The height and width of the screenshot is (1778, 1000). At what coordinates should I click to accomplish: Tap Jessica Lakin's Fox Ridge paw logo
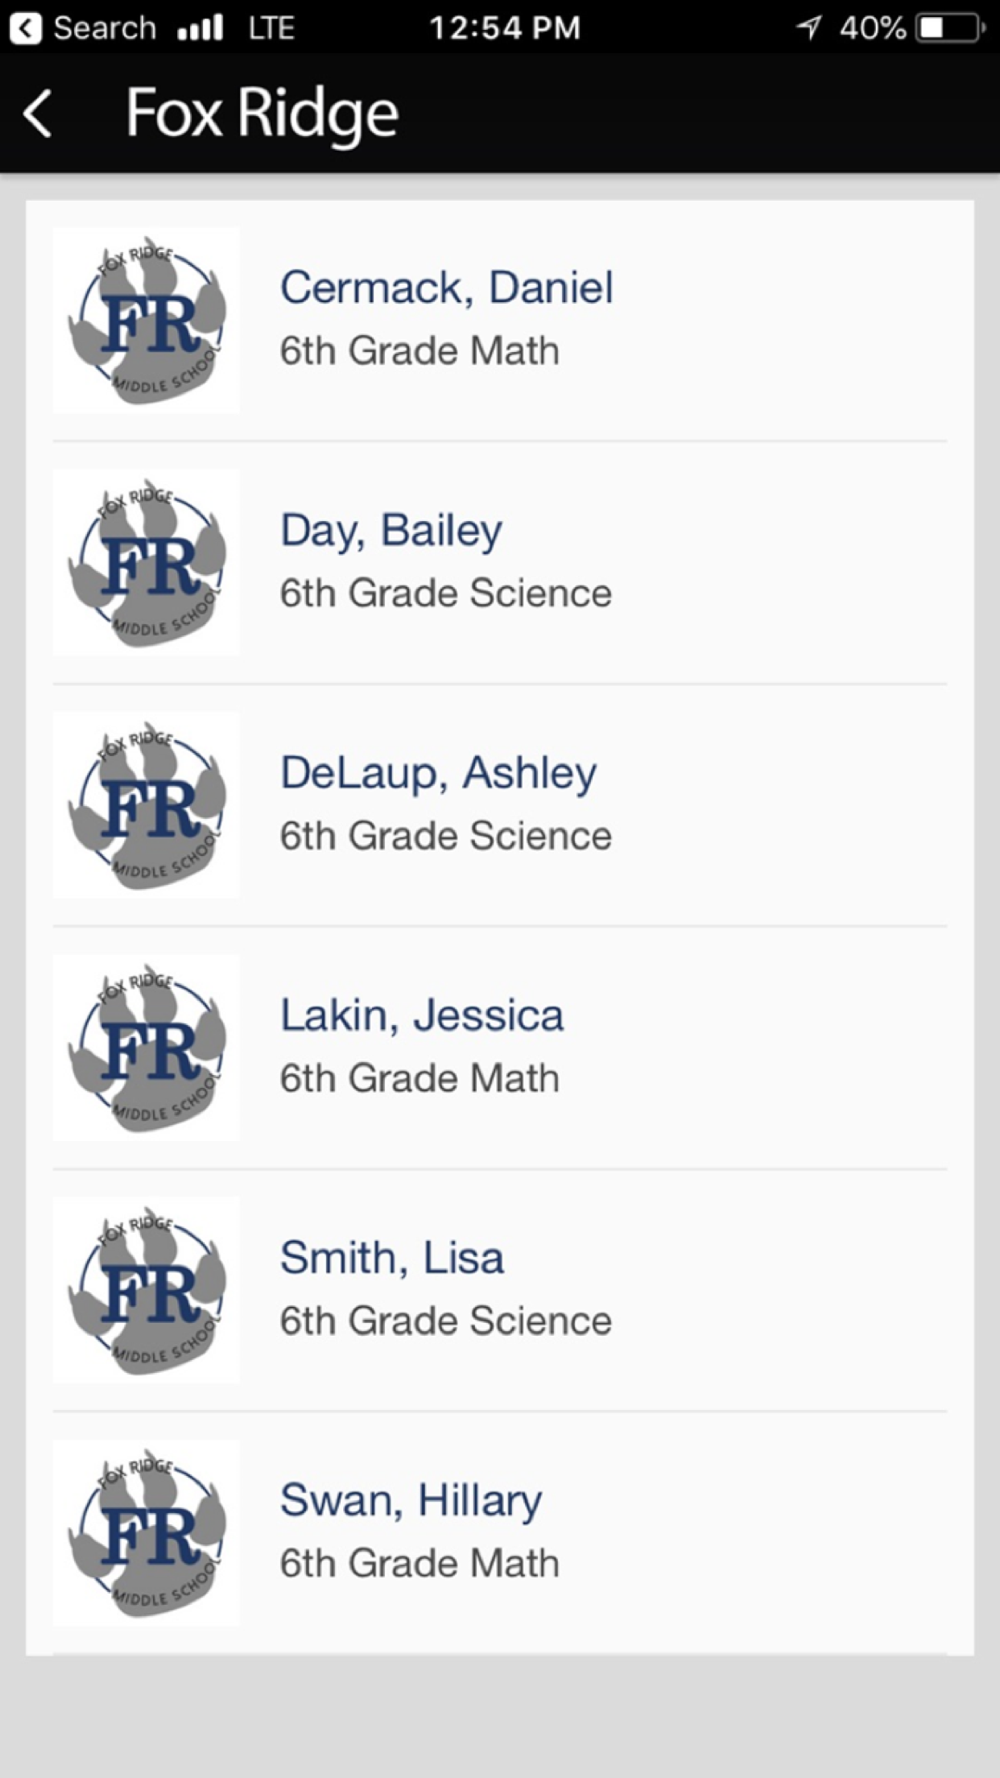[x=146, y=1047]
